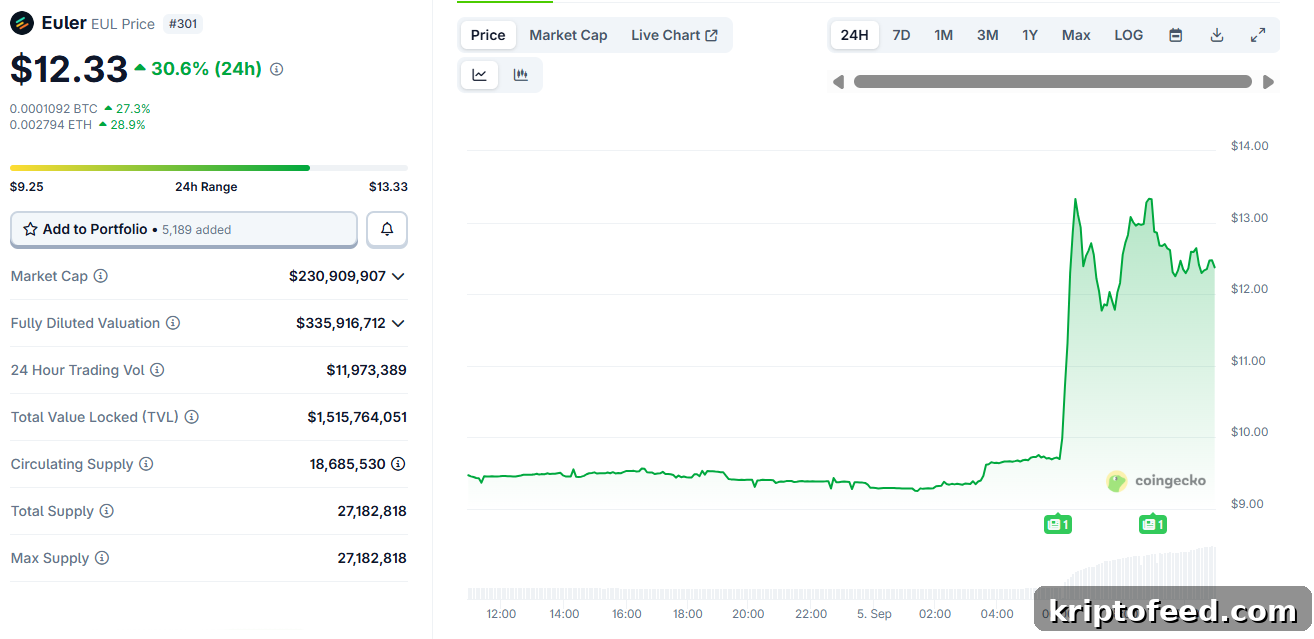The height and width of the screenshot is (639, 1314).
Task: Select the Max time range
Action: (x=1076, y=35)
